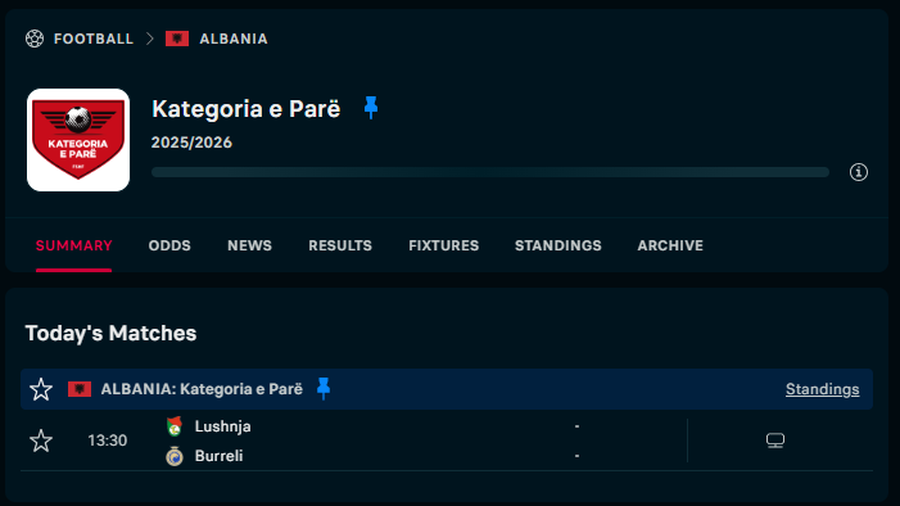This screenshot has width=900, height=506.
Task: Star the Lushnja vs Burreli match
Action: point(41,440)
